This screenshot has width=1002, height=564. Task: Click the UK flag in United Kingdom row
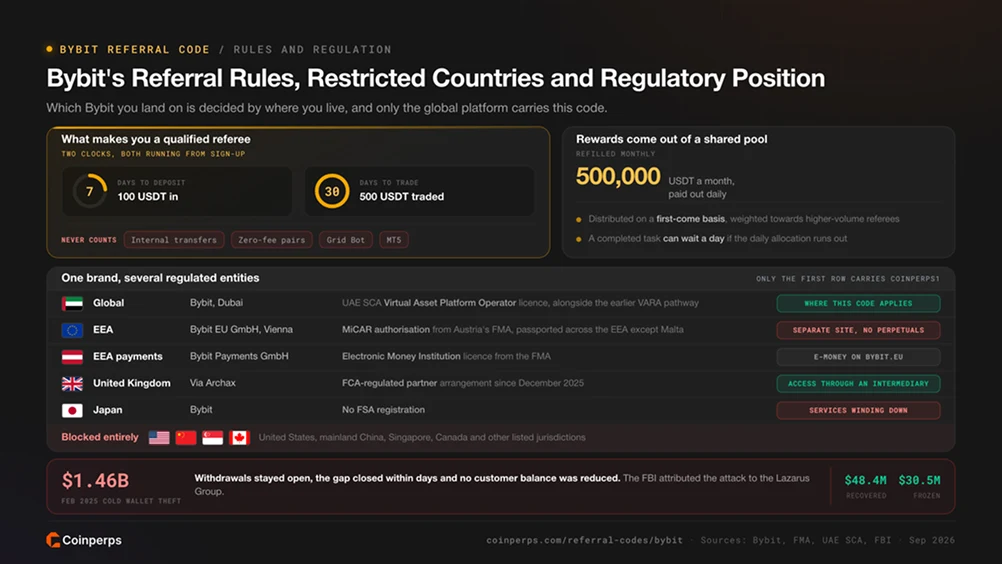[72, 384]
